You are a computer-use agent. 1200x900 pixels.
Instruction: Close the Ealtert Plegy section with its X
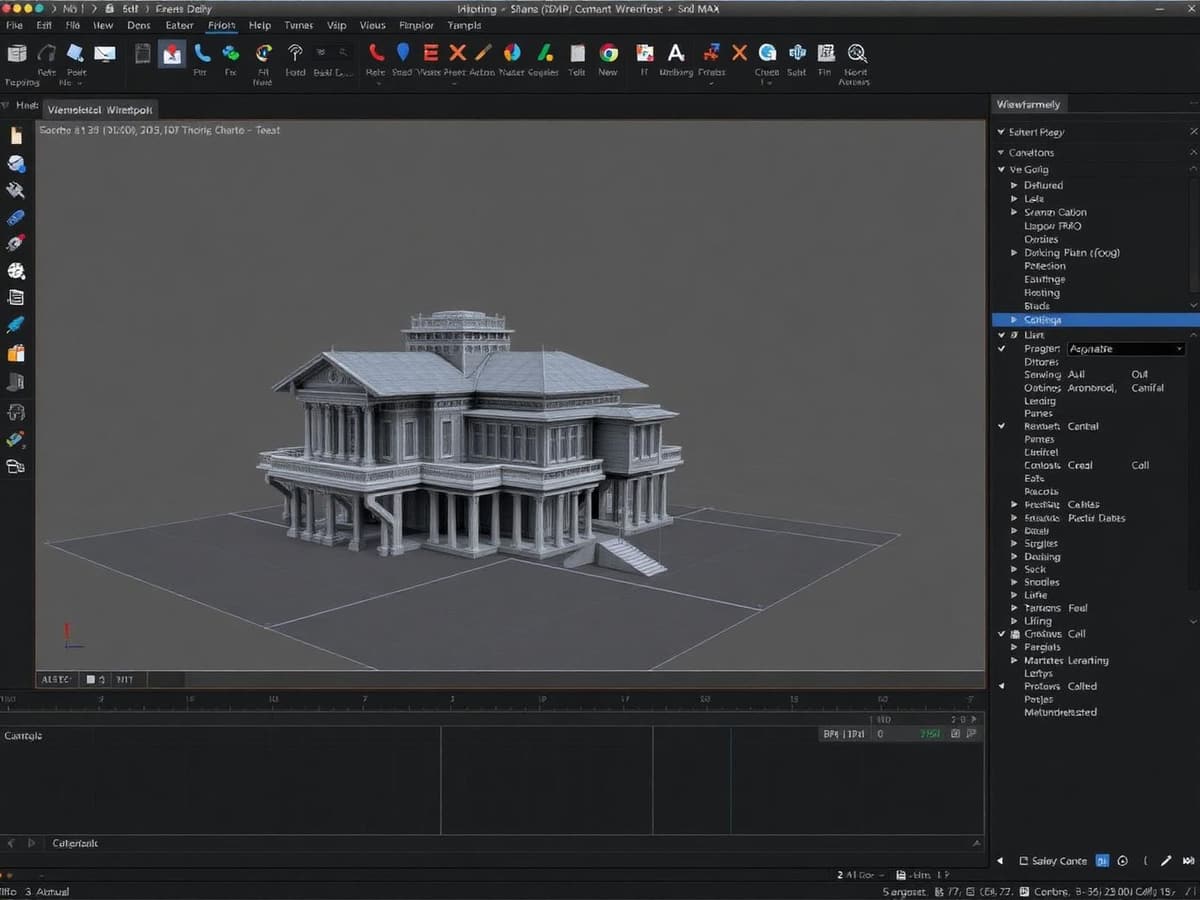(1192, 132)
